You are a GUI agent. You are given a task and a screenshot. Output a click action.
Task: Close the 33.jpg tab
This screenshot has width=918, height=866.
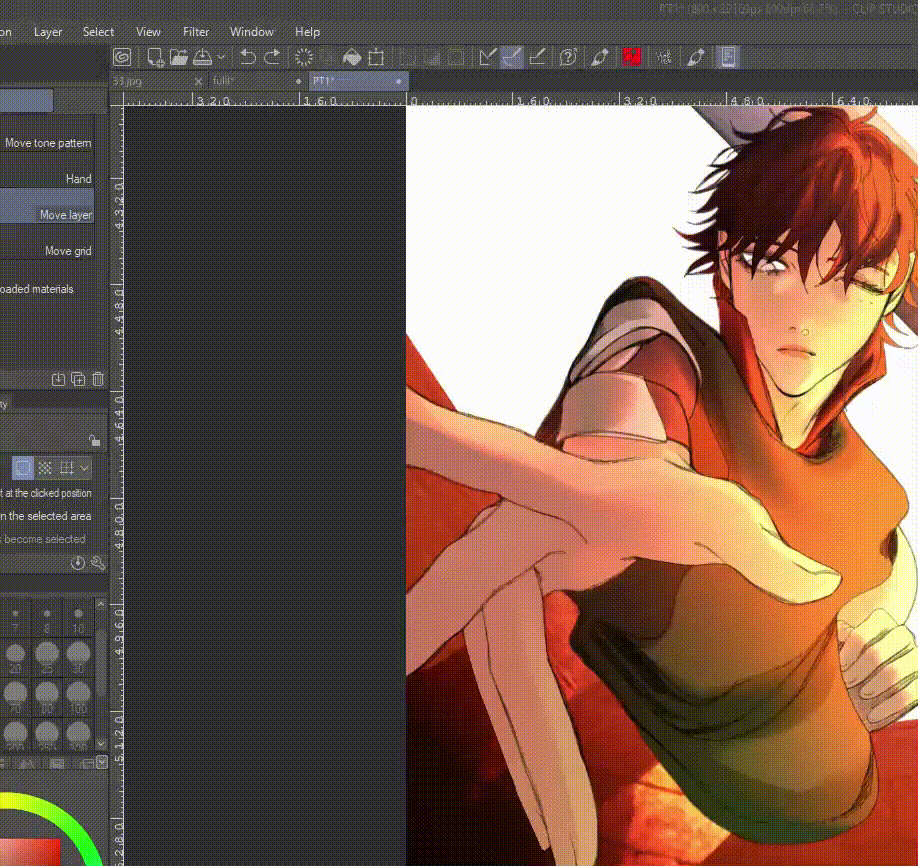point(198,81)
